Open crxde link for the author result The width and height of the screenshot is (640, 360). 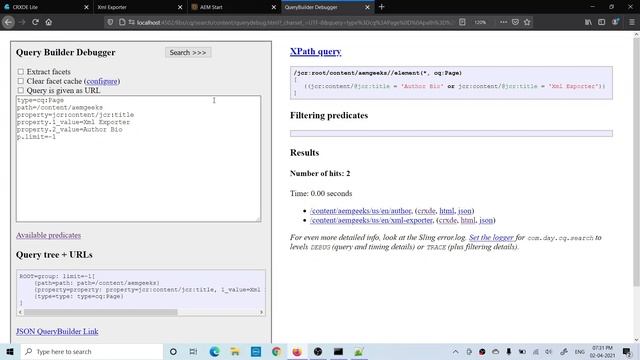click(x=427, y=211)
